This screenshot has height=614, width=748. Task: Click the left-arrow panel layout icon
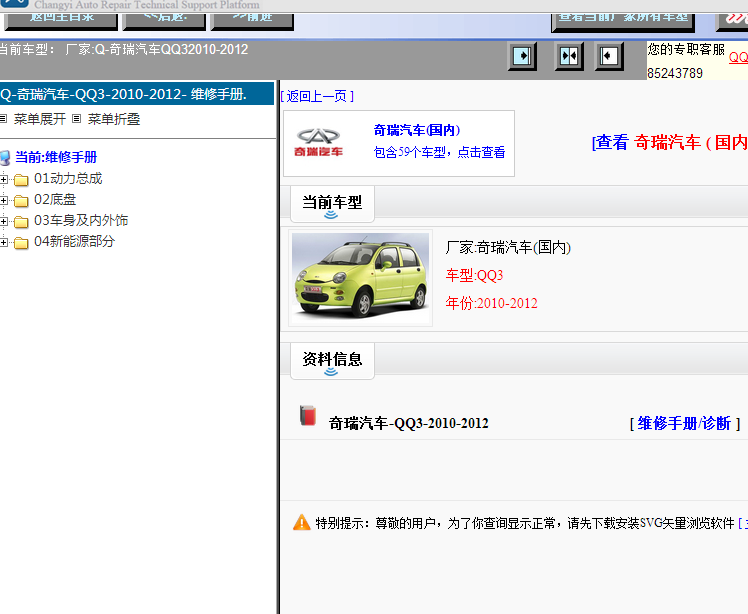coord(609,56)
